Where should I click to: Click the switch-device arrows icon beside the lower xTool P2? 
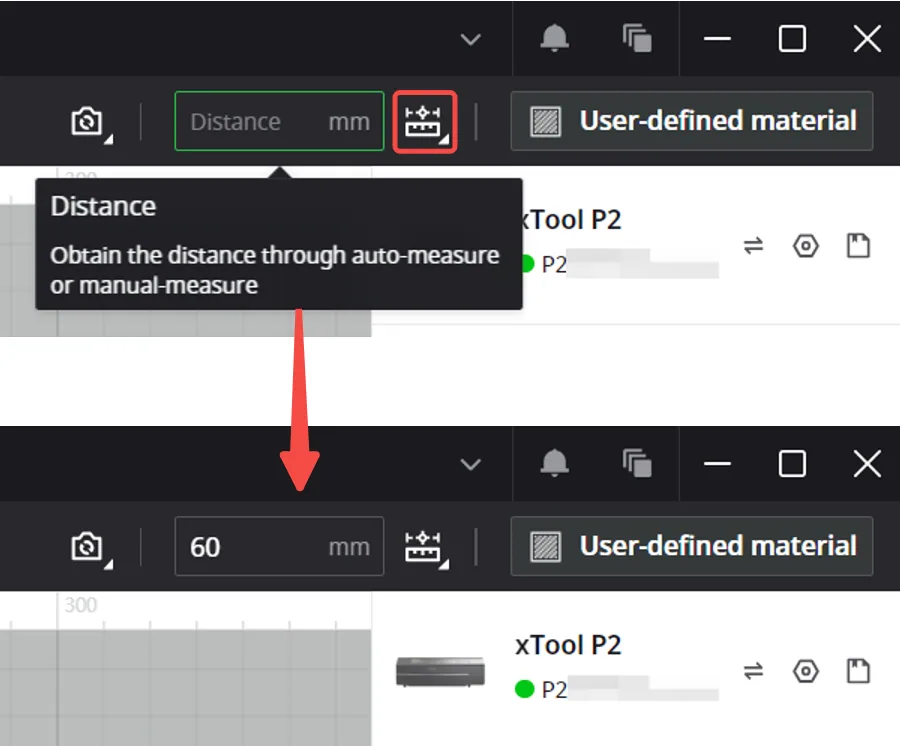[754, 671]
